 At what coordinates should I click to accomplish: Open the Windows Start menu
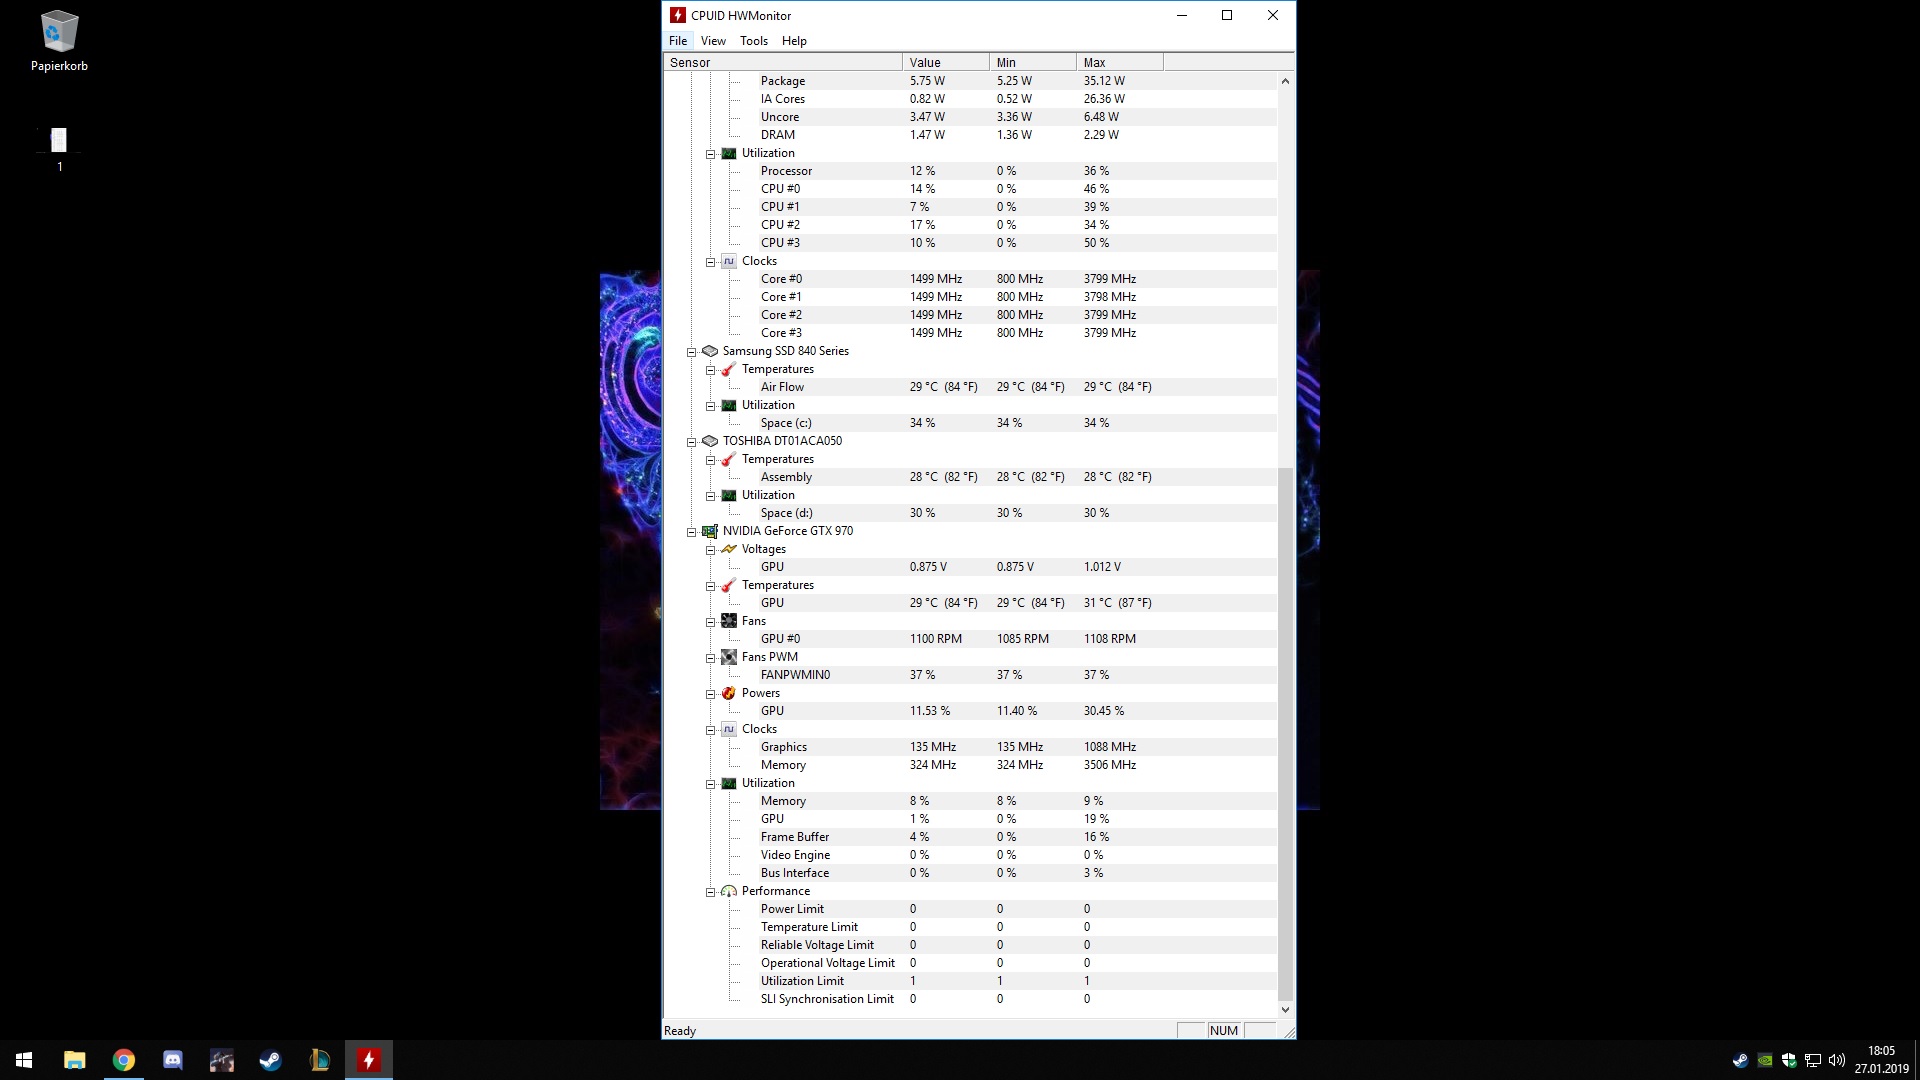pos(24,1060)
